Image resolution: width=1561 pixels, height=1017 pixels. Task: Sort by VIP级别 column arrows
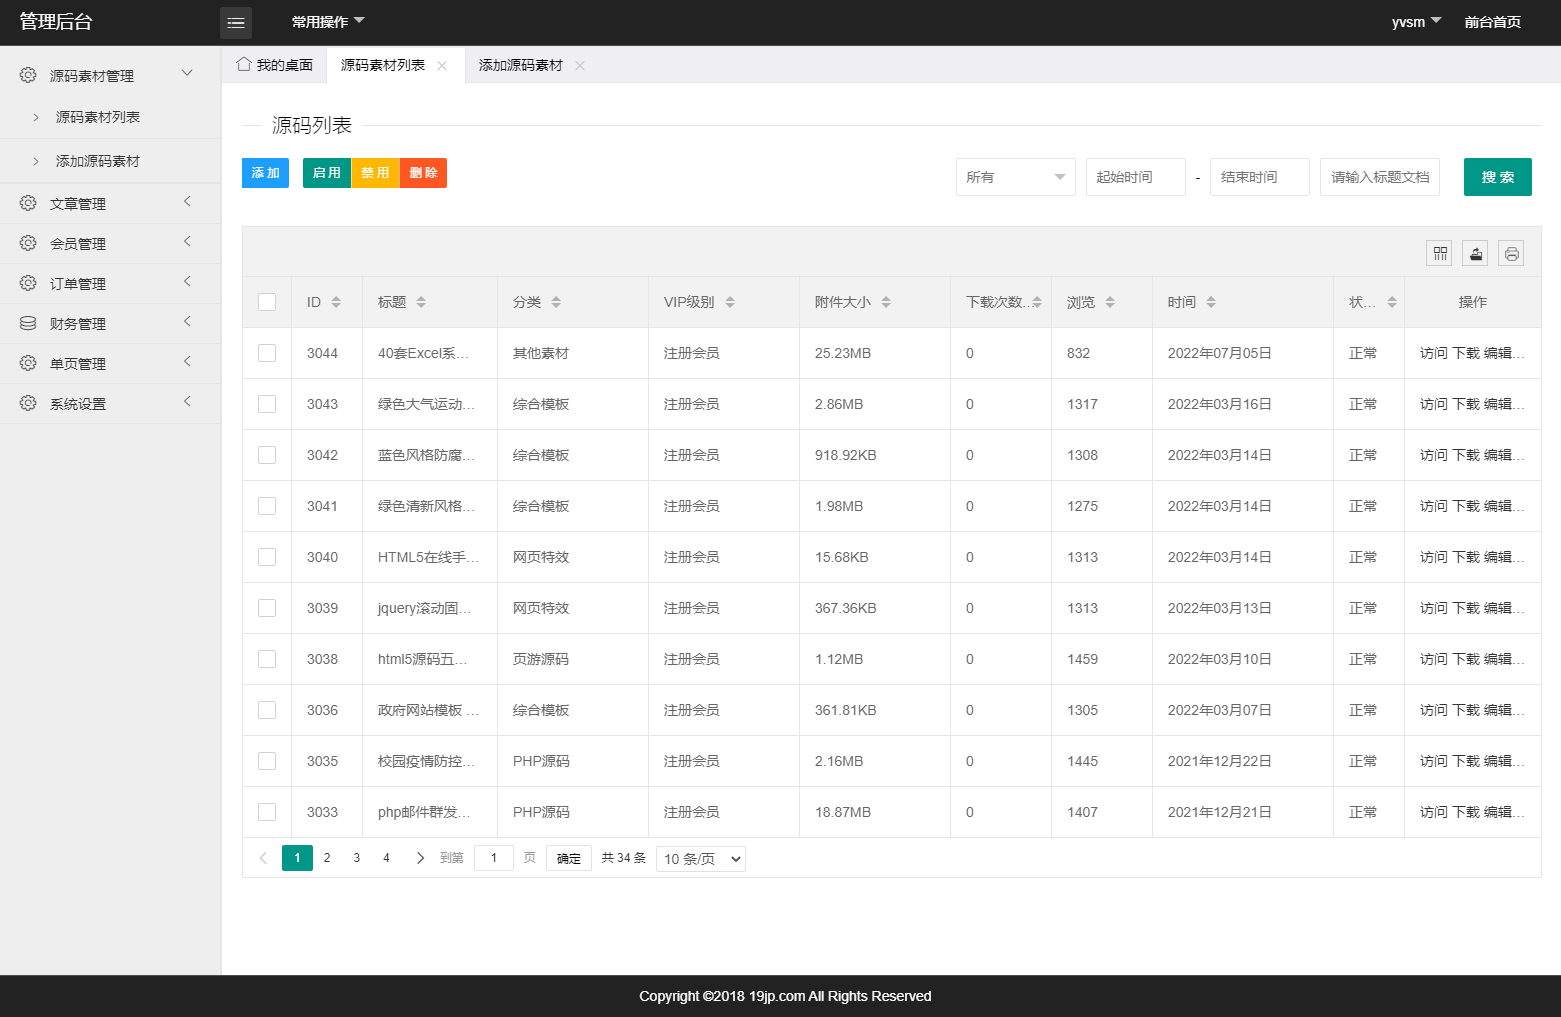[x=730, y=302]
